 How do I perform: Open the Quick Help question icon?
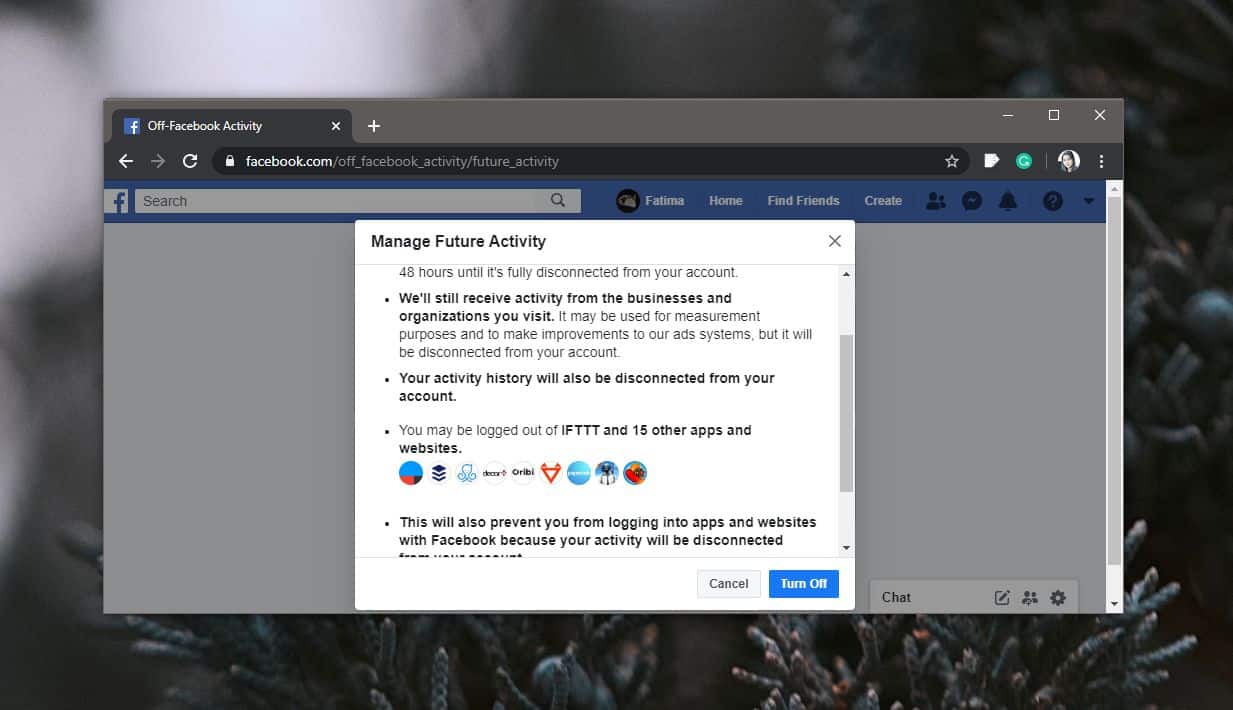pyautogui.click(x=1053, y=201)
